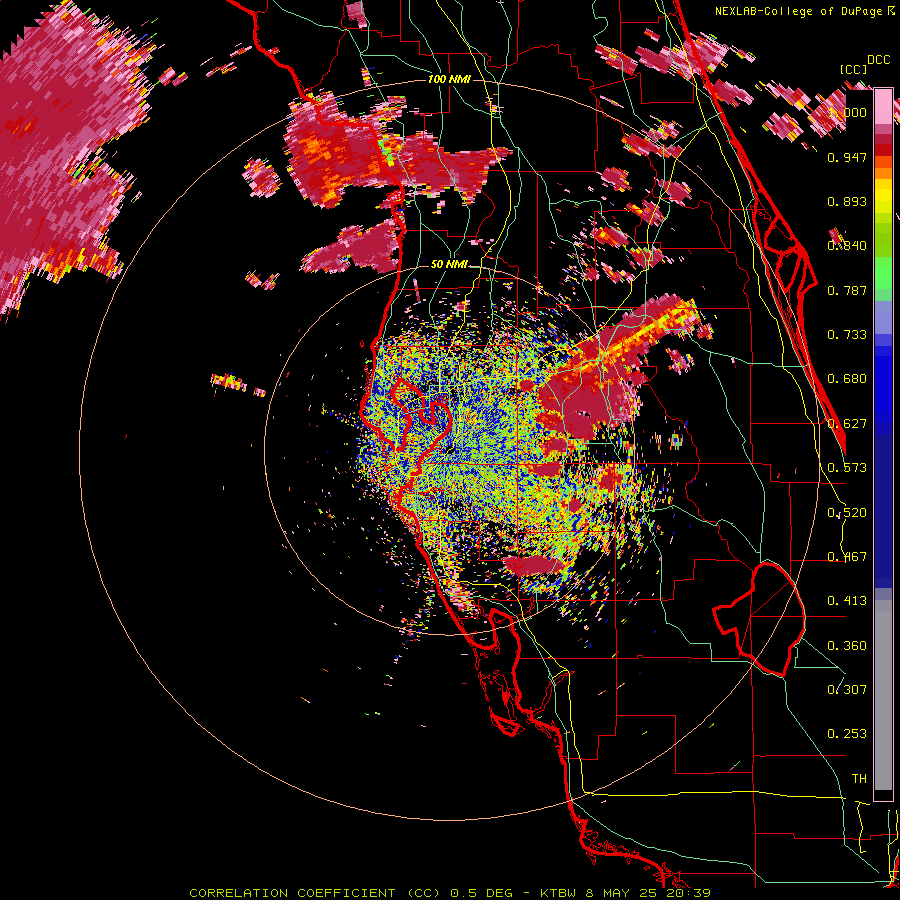Image resolution: width=900 pixels, height=900 pixels.
Task: Click the 0.253 legend value
Action: (847, 734)
